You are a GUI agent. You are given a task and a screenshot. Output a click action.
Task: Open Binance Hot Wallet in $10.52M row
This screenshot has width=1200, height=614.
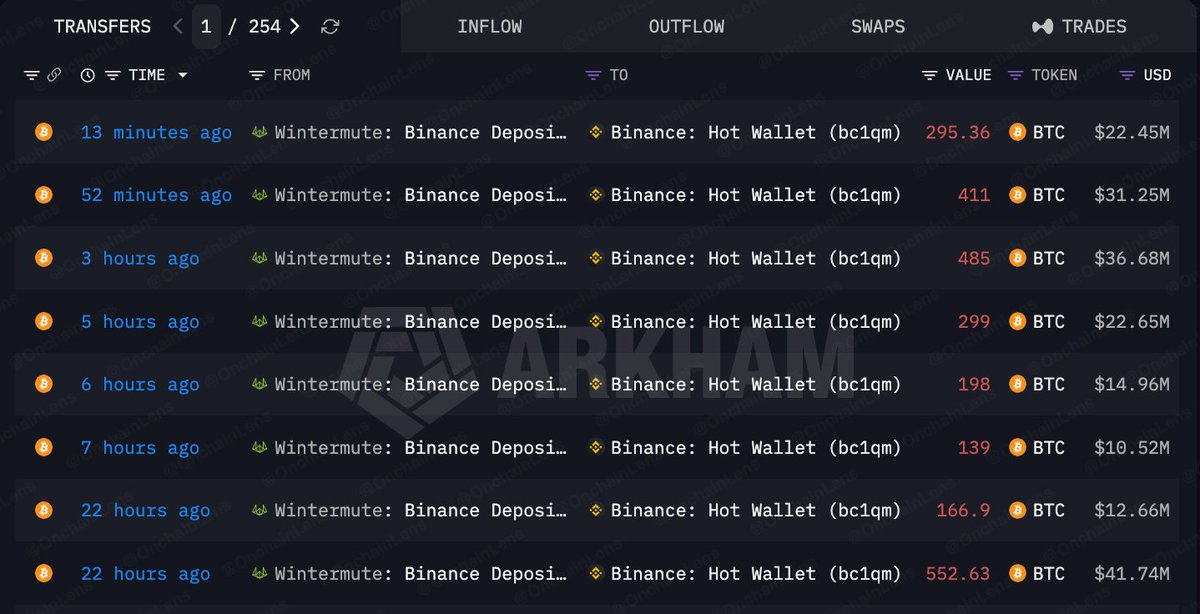click(745, 447)
